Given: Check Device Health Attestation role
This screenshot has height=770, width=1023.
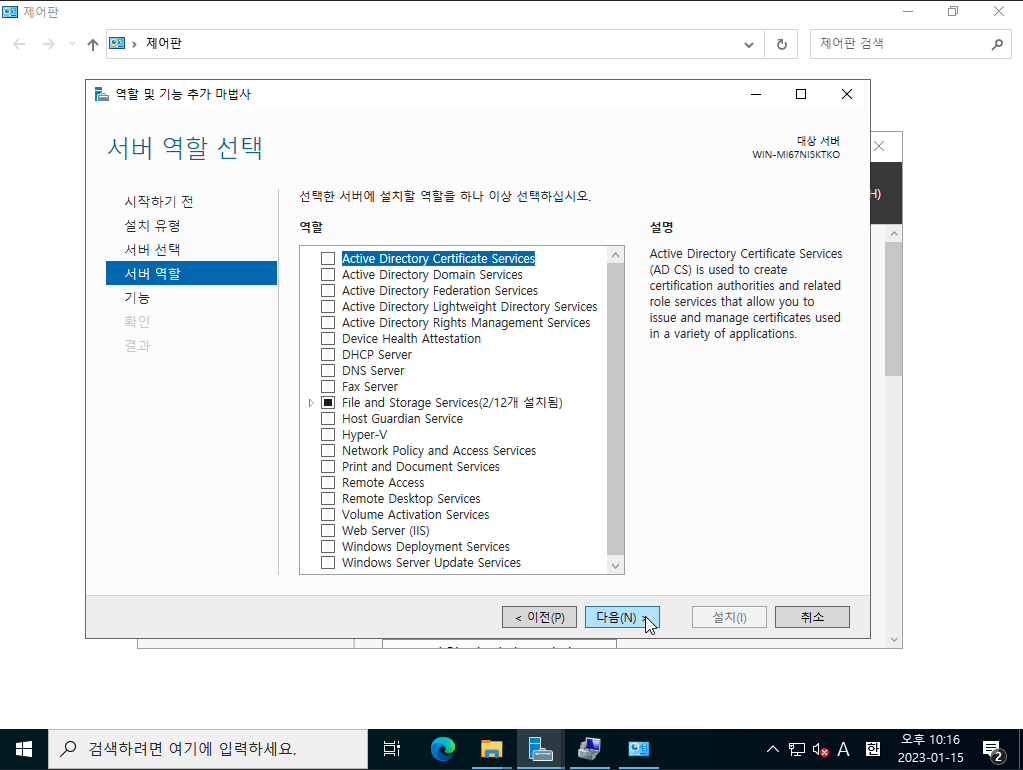Looking at the screenshot, I should coord(328,339).
